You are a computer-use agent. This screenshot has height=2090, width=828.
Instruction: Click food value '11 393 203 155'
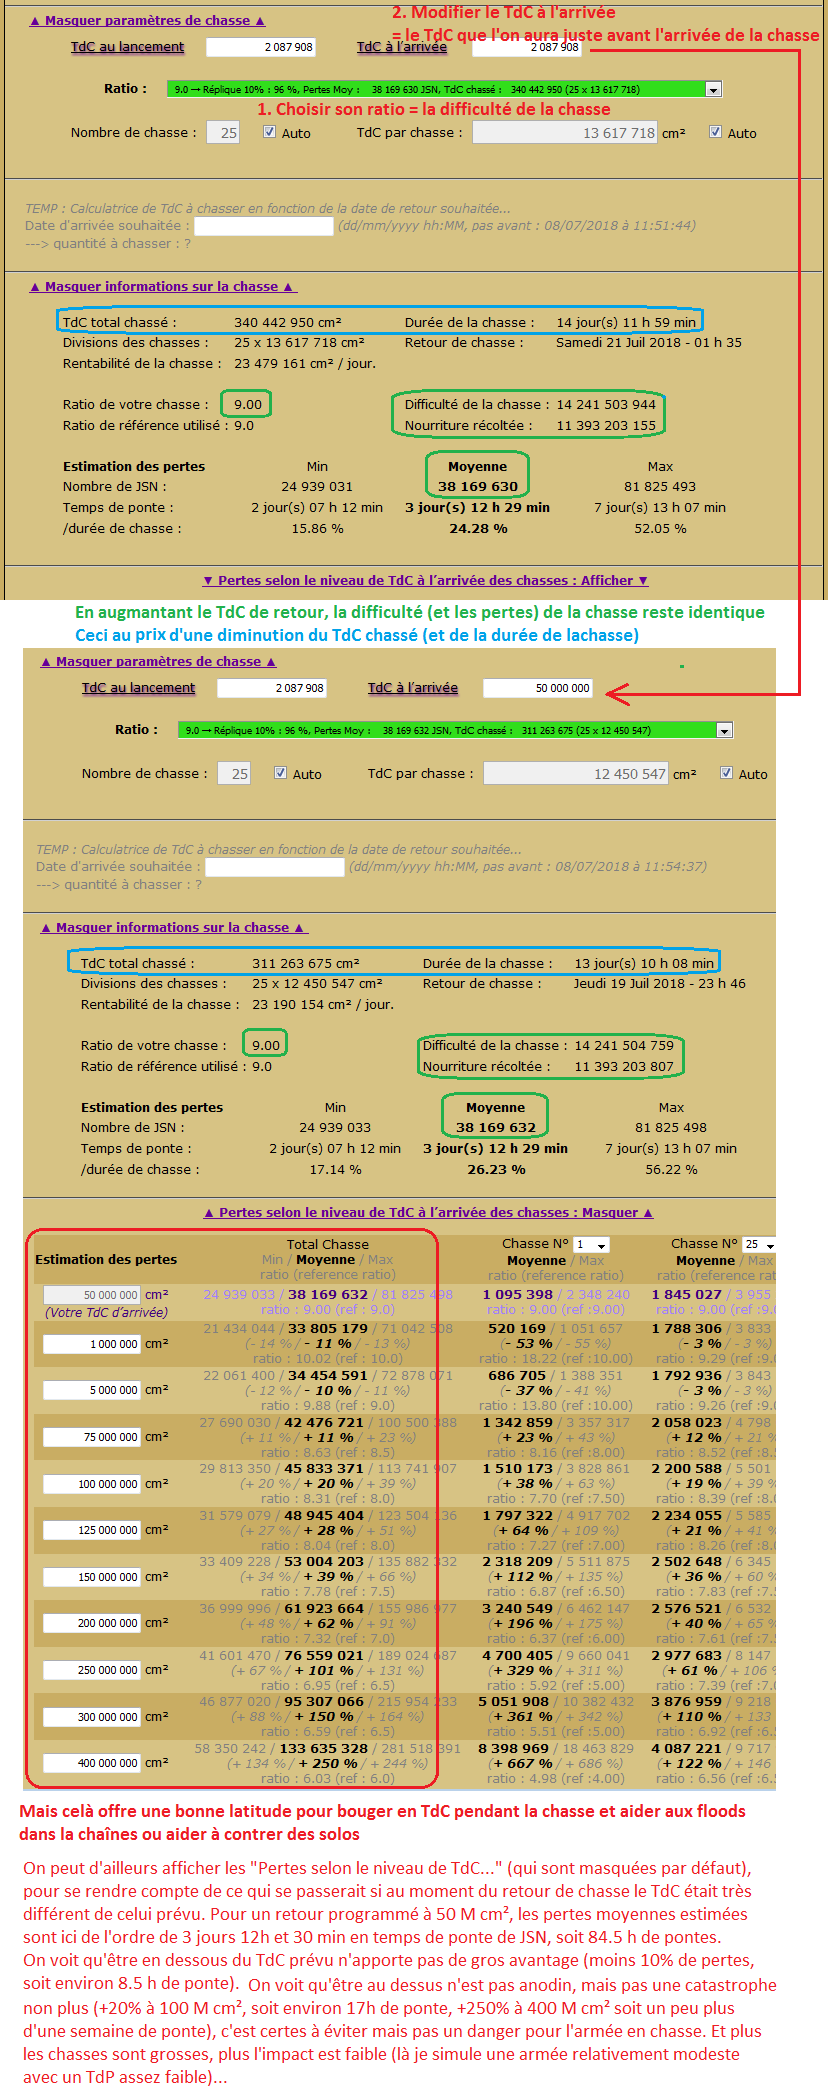606,425
